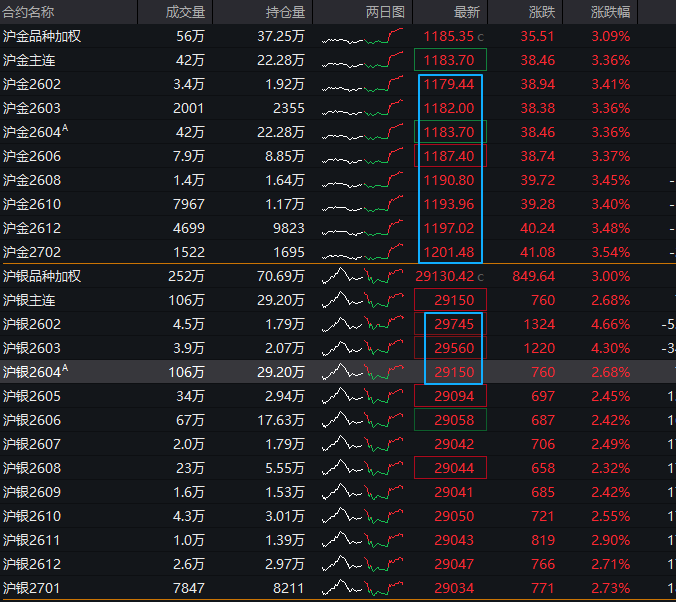The height and width of the screenshot is (602, 676).
Task: Click the 沪金2702 two-day mini chart
Action: pyautogui.click(x=362, y=252)
